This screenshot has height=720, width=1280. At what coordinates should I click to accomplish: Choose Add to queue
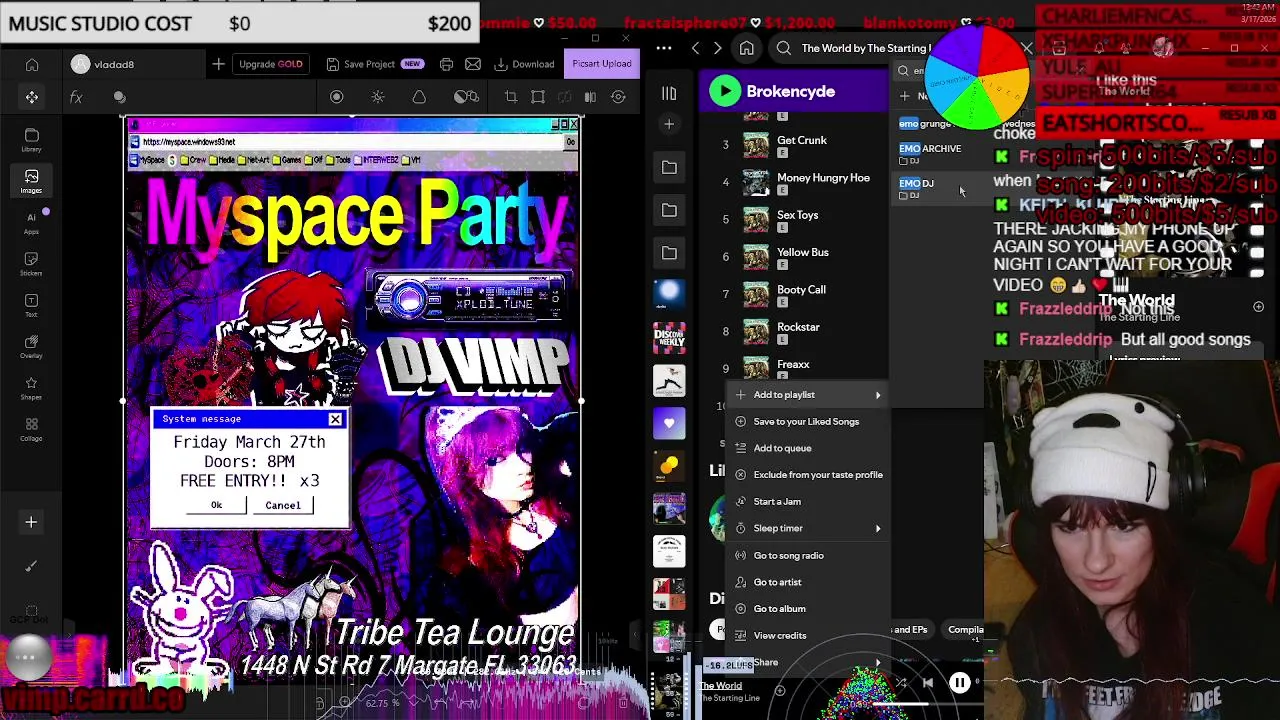(x=810, y=448)
